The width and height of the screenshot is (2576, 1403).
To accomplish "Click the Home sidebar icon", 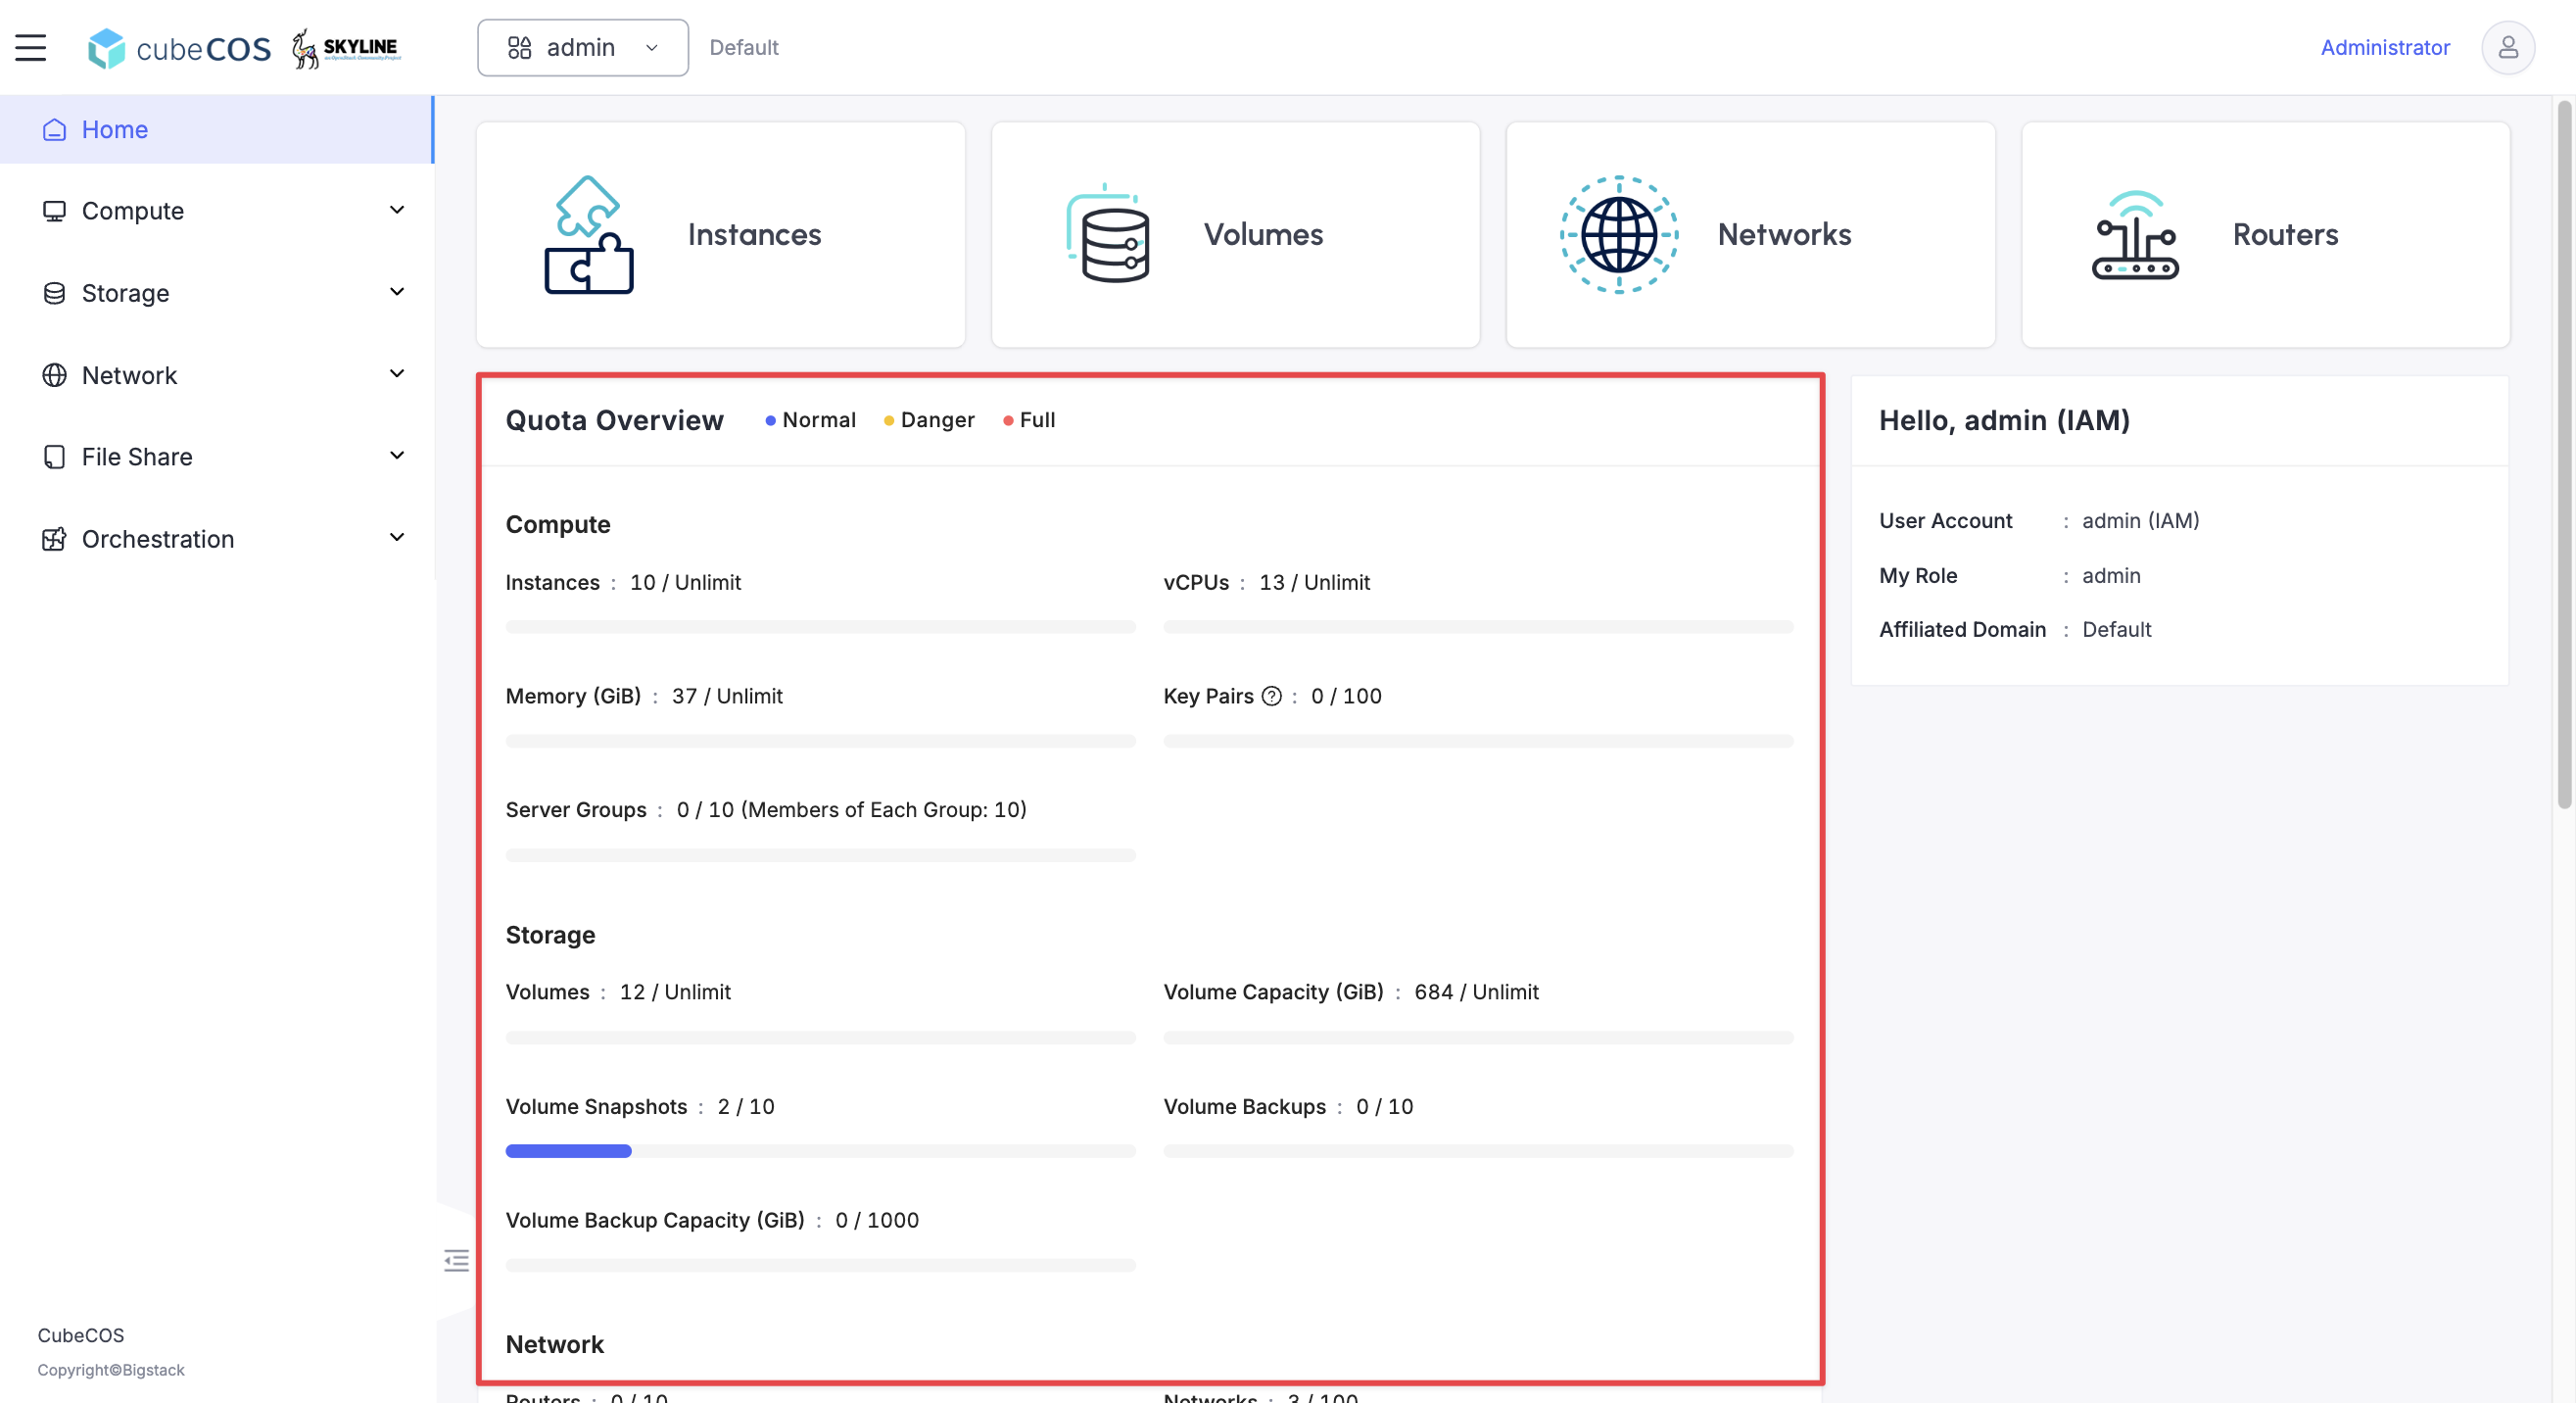I will [x=54, y=130].
